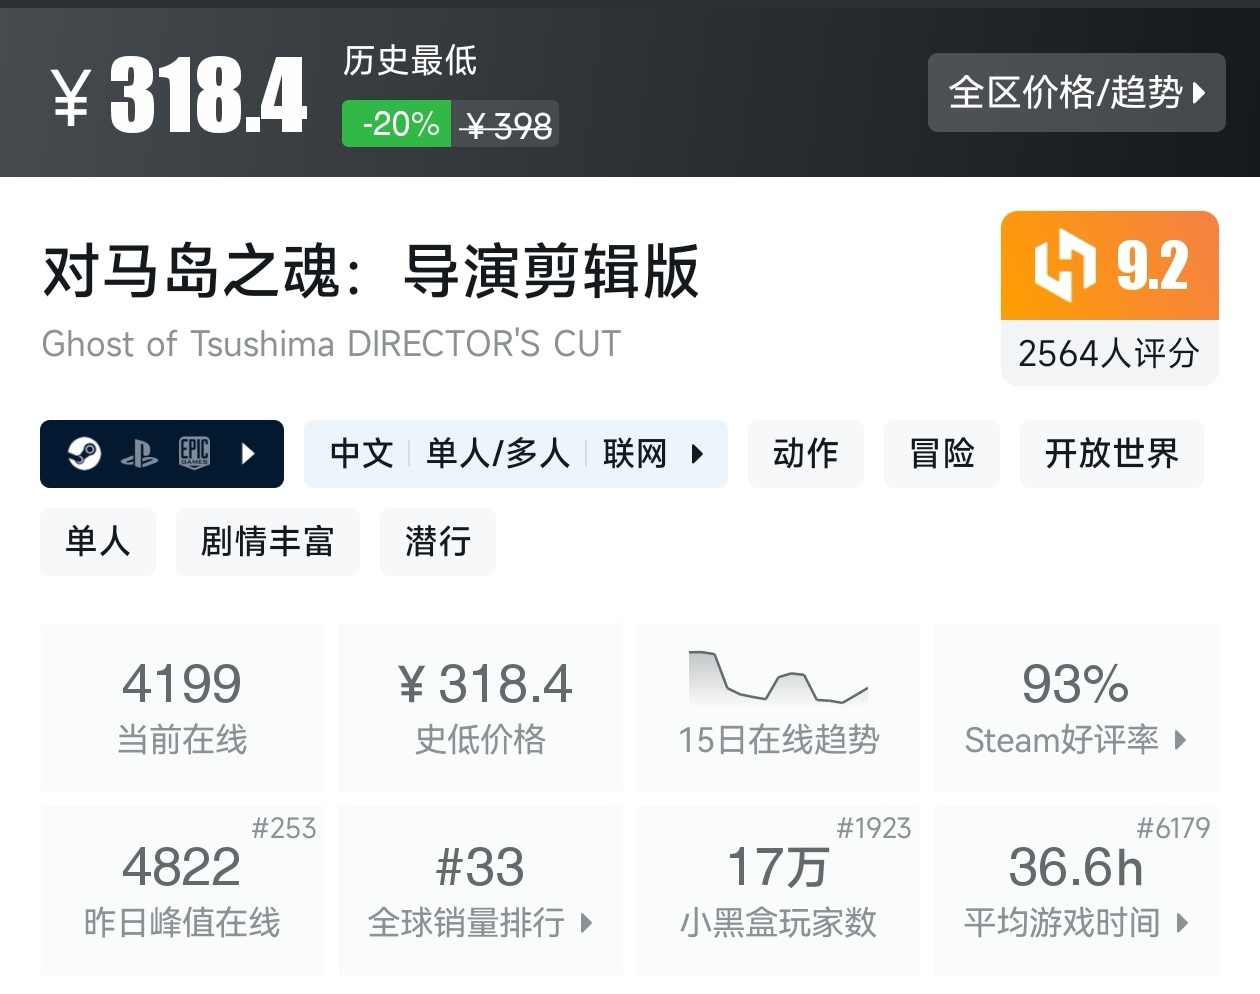Select the 冒险 genre tag
Screen dimensions: 1260x994
click(942, 454)
